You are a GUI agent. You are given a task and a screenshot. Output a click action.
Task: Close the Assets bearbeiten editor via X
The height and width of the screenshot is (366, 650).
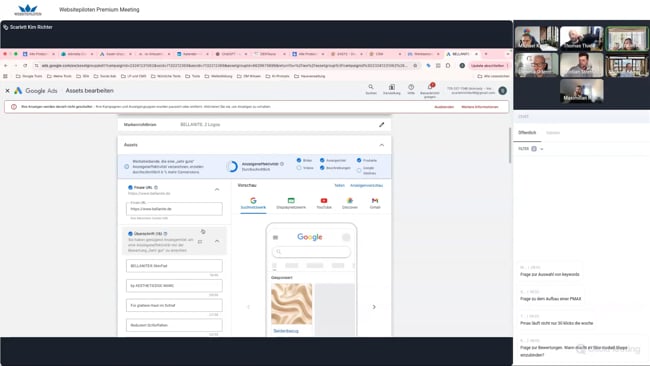pos(7,90)
